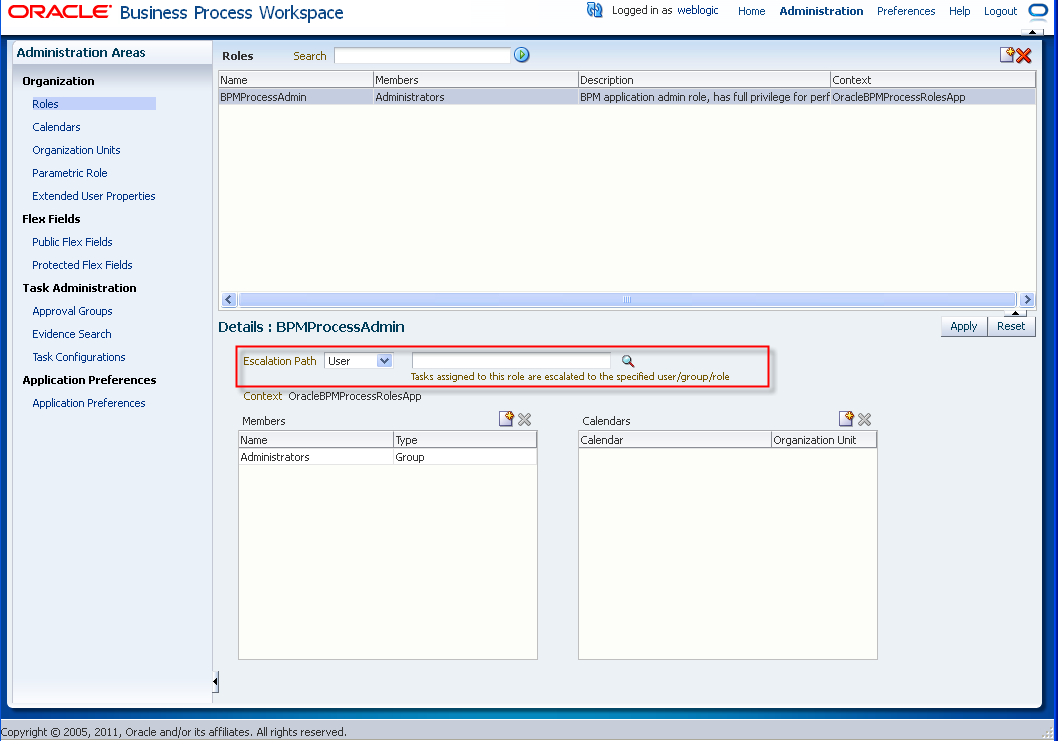Screen dimensions: 1058x741
Task: Add a member to Members table
Action: click(x=506, y=419)
